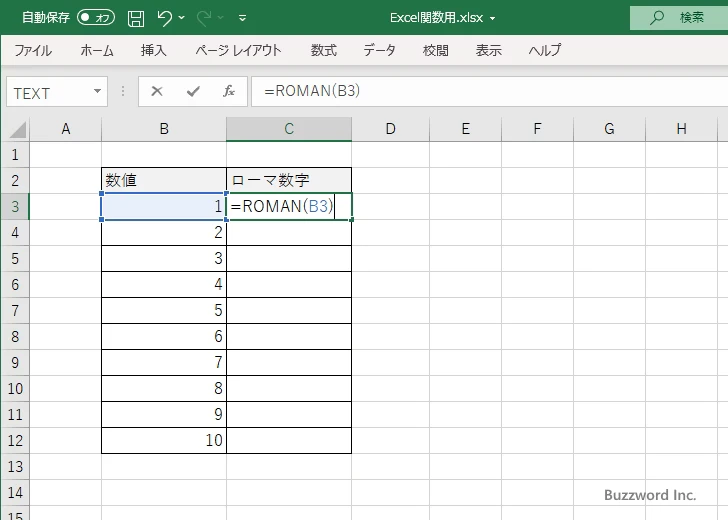This screenshot has height=520, width=728.
Task: Click the Select All corner triangle
Action: click(17, 130)
